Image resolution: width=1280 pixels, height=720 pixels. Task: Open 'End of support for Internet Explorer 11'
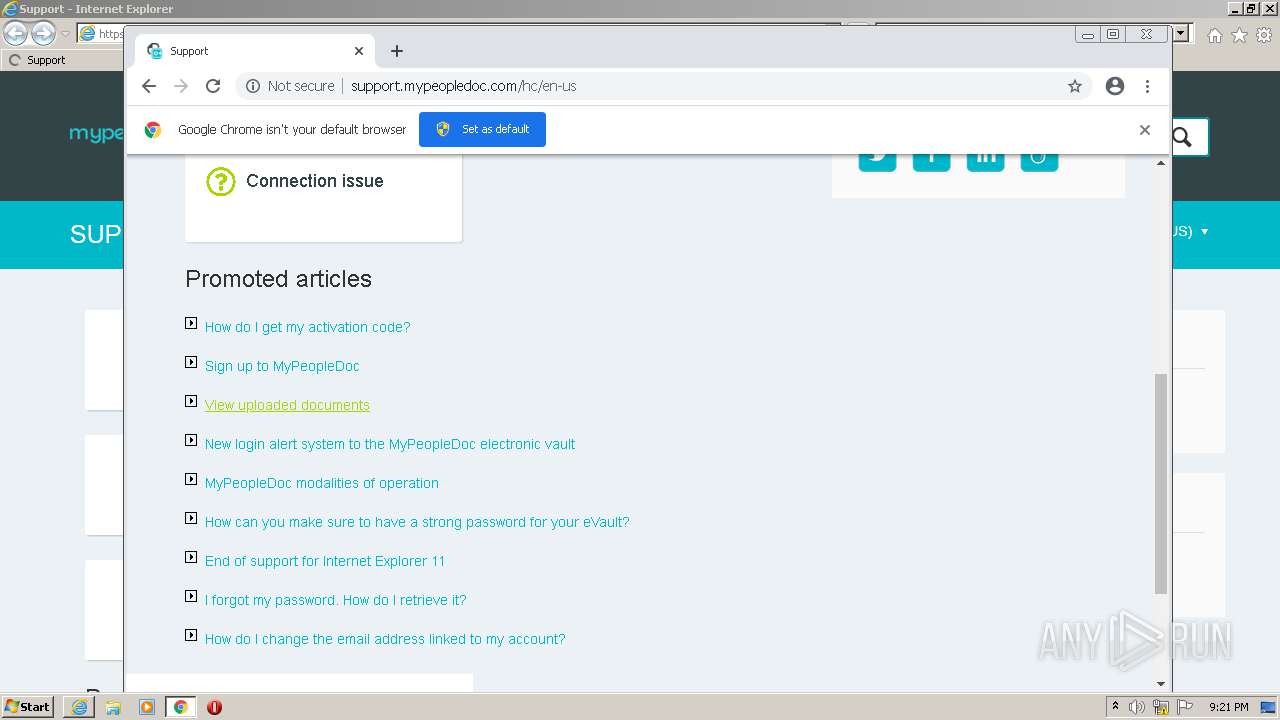[x=325, y=561]
